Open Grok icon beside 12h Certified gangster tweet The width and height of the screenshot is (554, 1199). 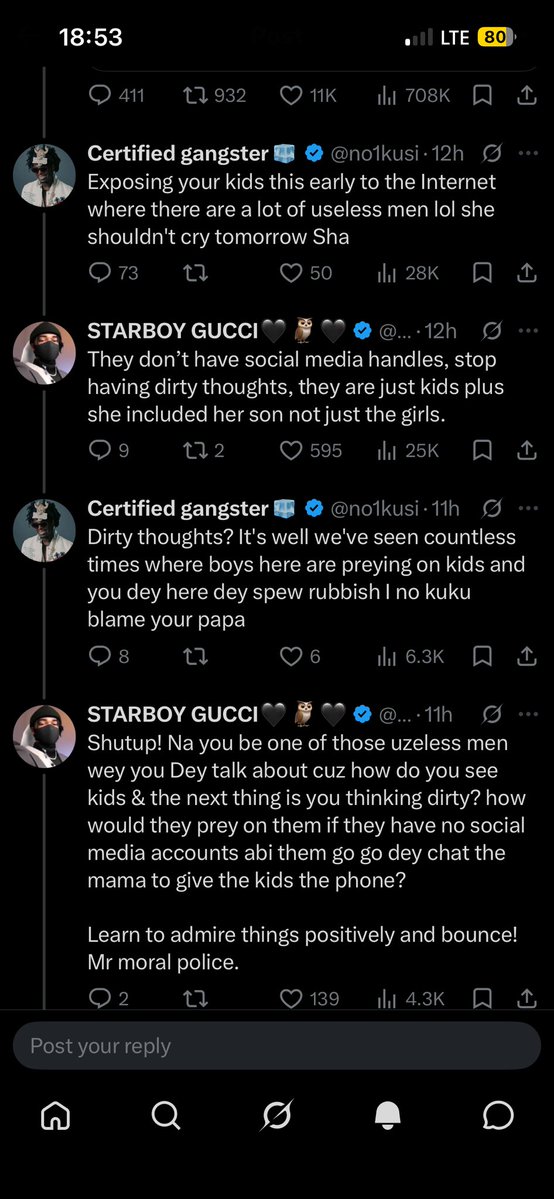click(493, 153)
